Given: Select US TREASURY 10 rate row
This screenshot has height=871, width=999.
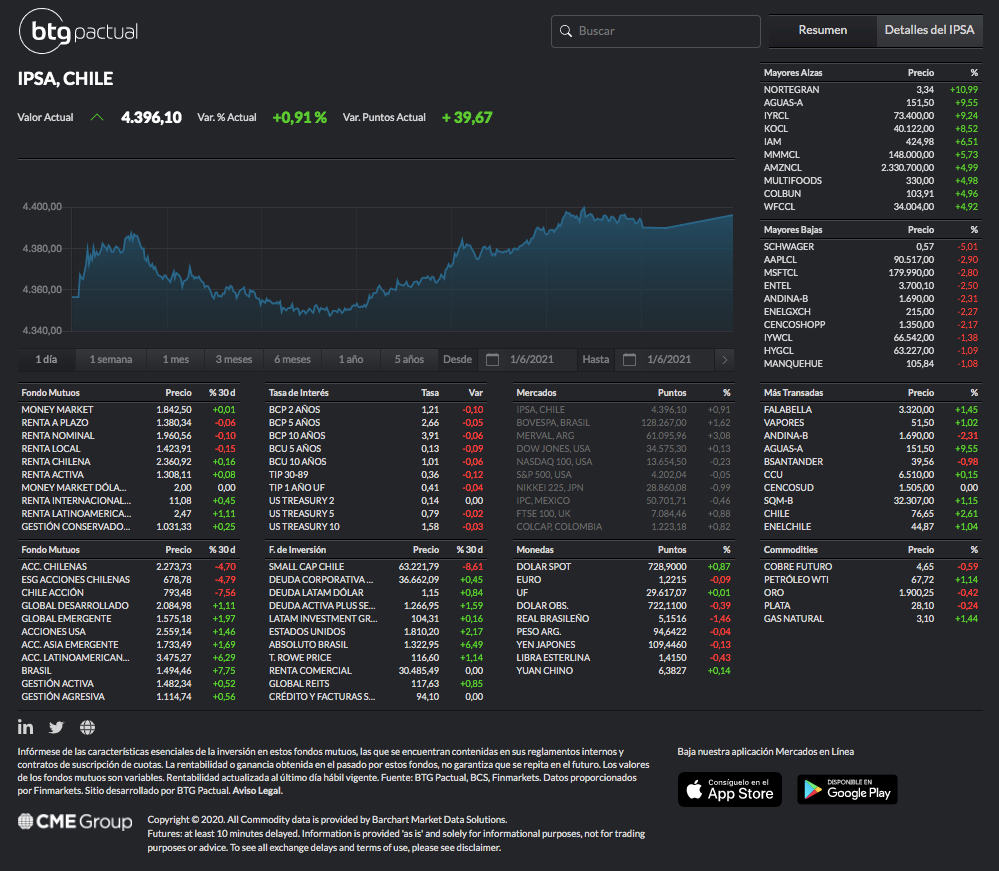Looking at the screenshot, I should (x=376, y=527).
